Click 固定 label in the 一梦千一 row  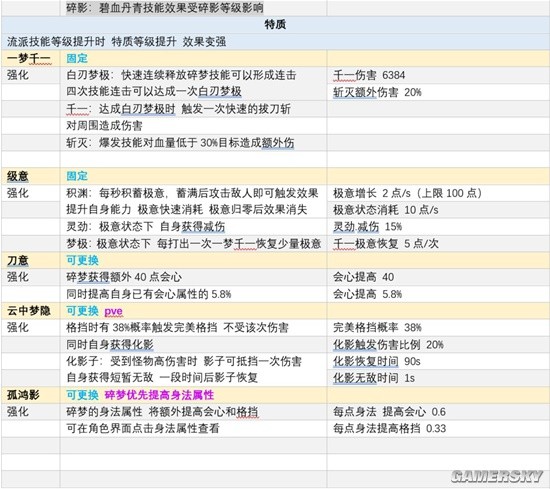click(x=77, y=58)
